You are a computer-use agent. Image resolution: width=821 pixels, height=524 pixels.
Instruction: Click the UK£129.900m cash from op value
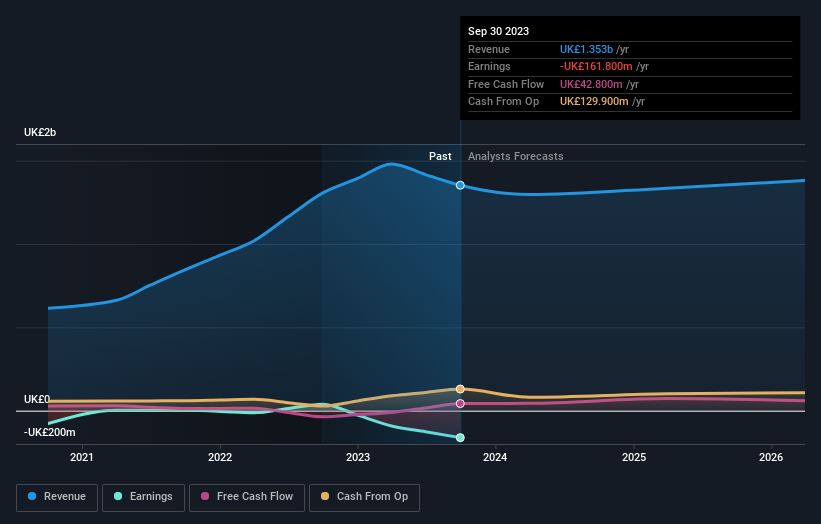point(594,102)
